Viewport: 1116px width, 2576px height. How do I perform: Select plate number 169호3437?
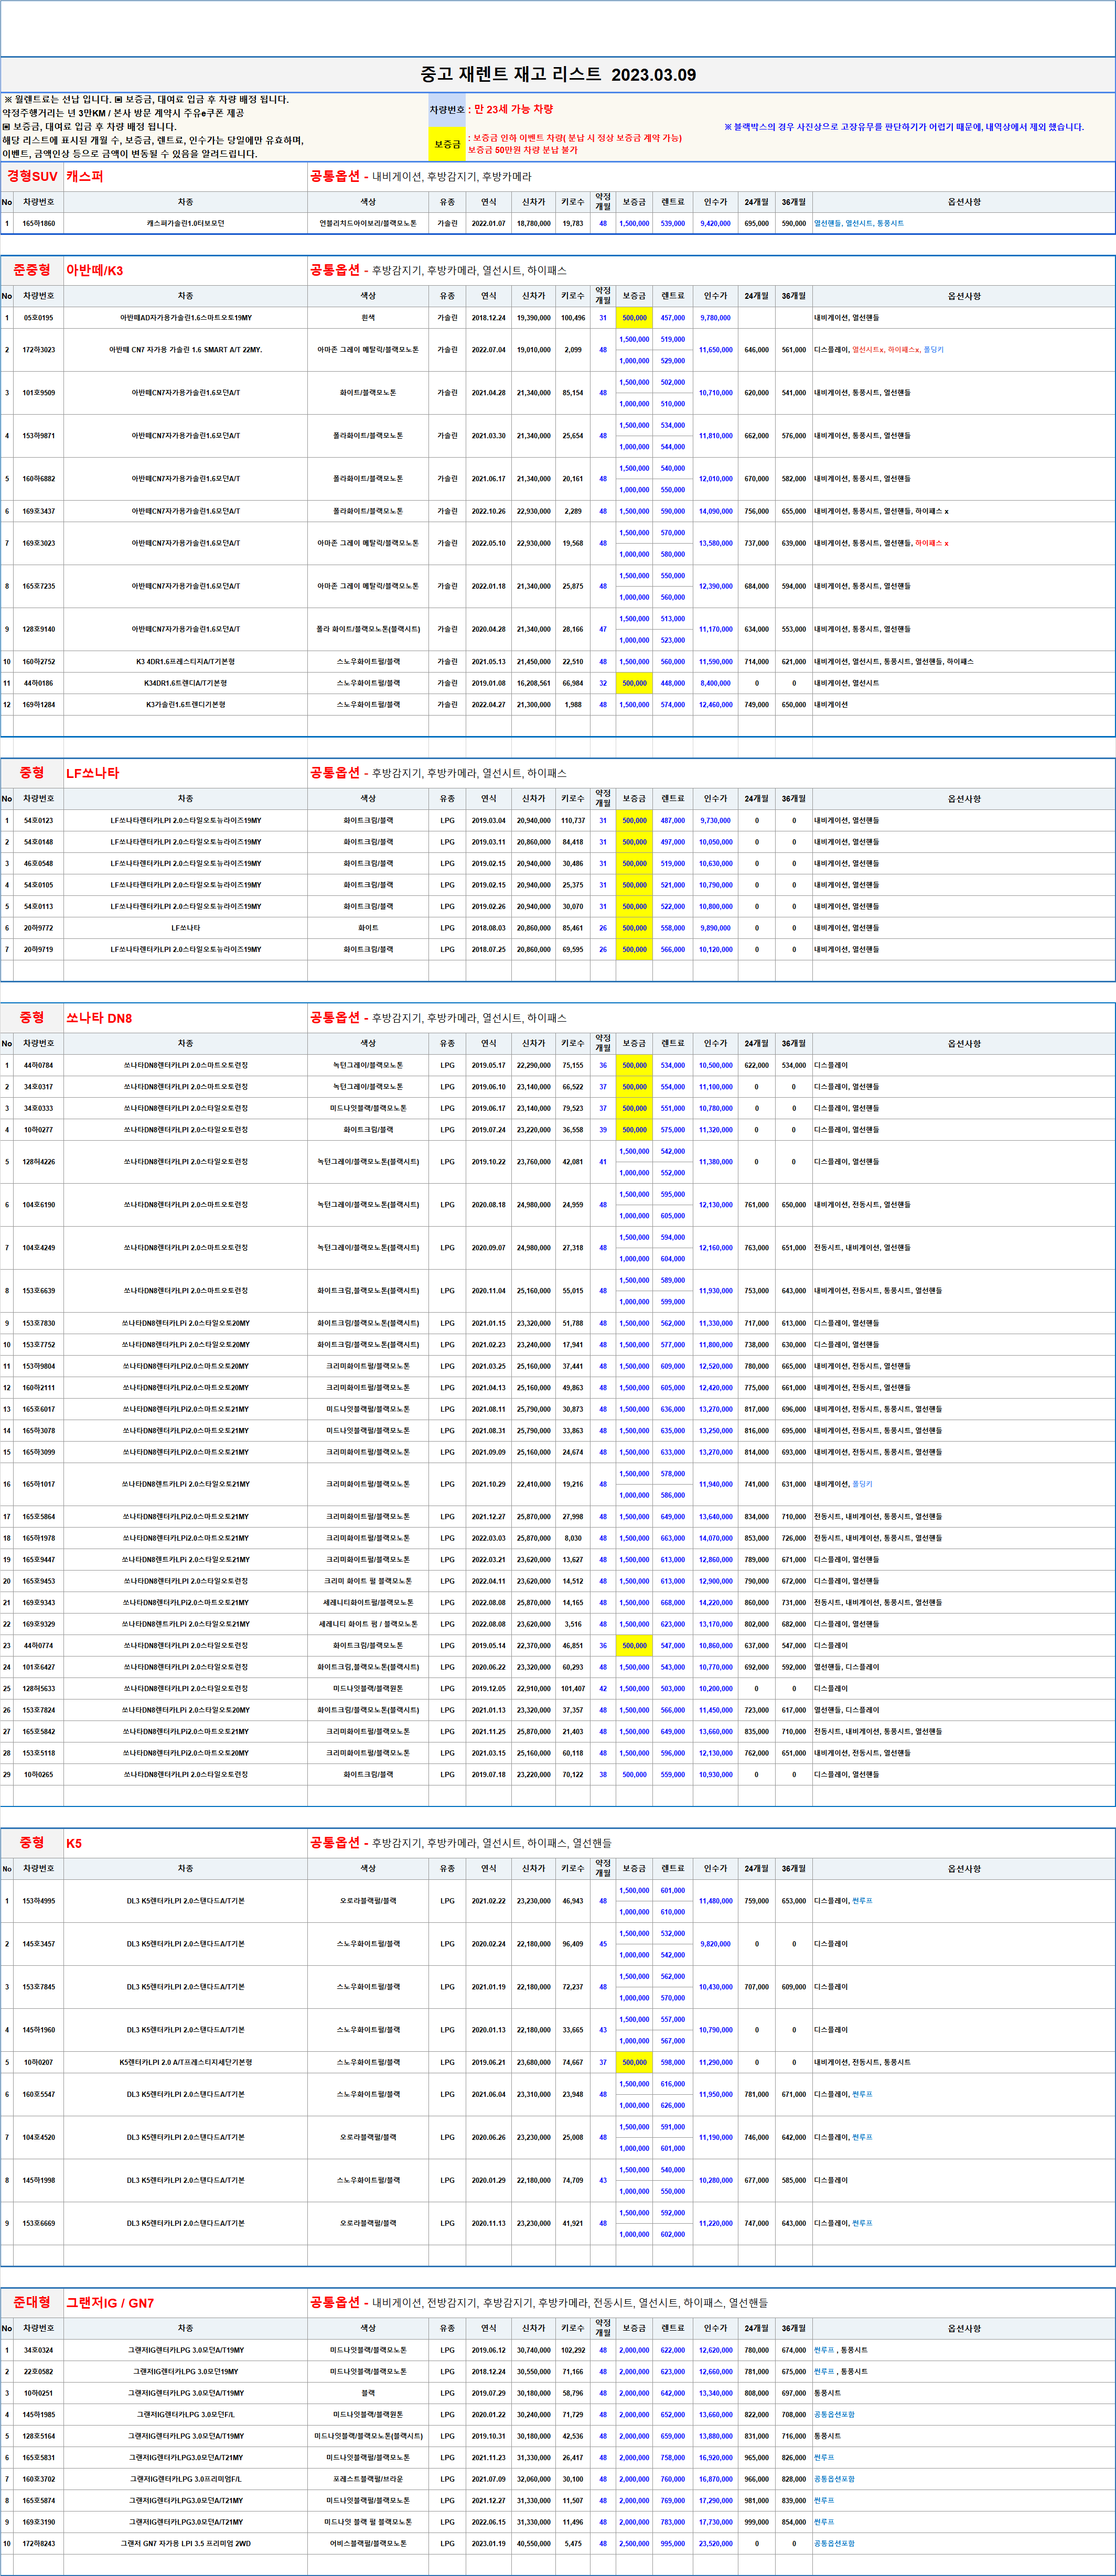(39, 511)
